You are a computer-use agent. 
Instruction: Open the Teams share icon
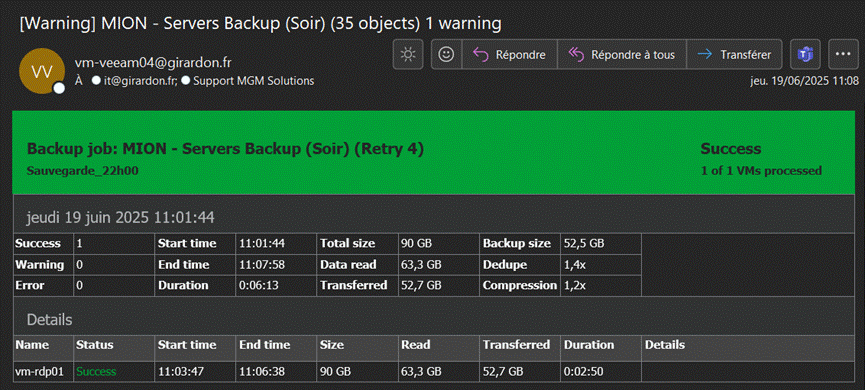pyautogui.click(x=805, y=54)
